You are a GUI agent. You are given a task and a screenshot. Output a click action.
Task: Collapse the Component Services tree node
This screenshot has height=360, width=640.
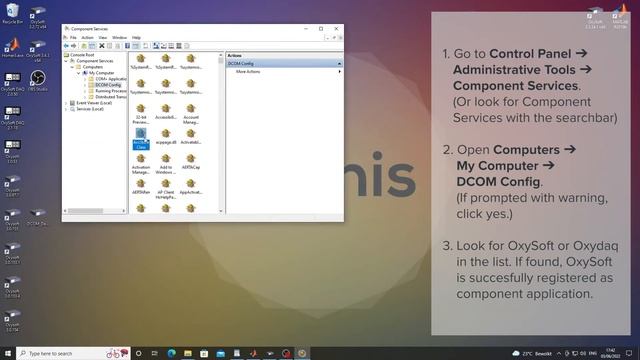click(66, 61)
